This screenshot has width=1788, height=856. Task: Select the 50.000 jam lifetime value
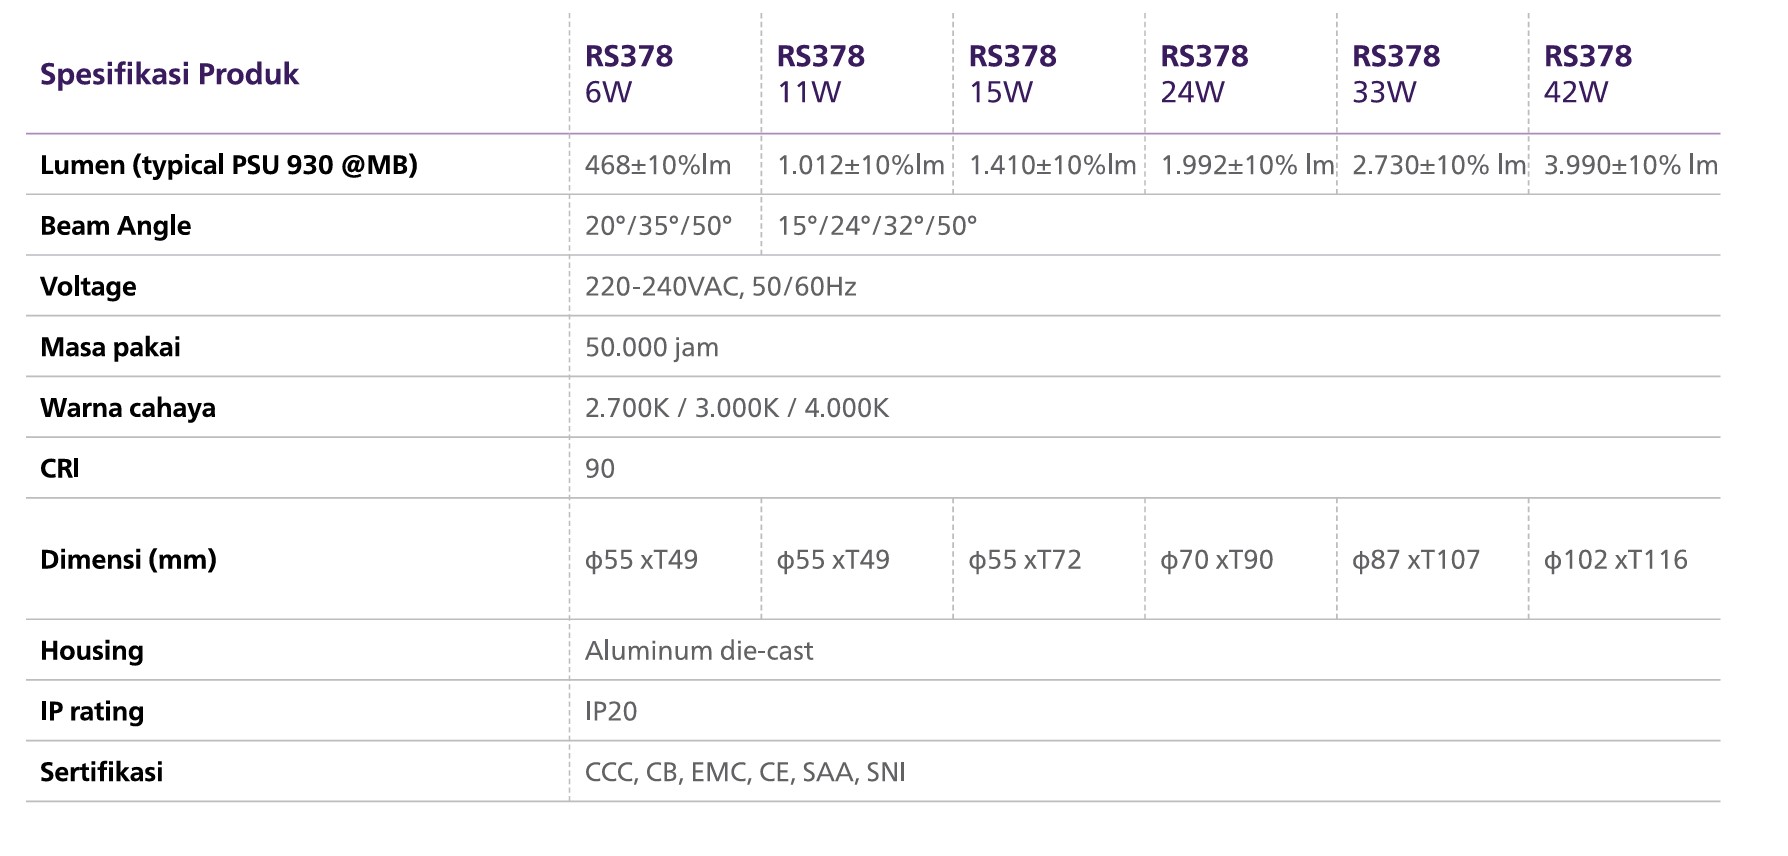click(x=651, y=347)
